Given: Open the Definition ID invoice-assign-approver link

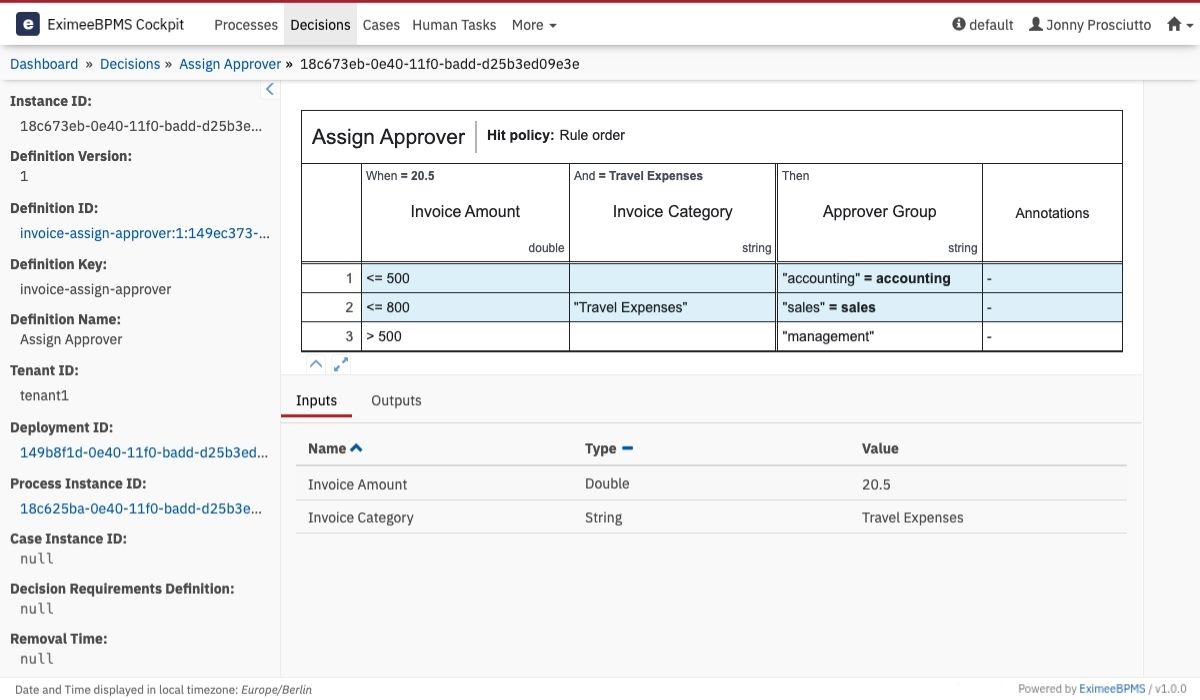Looking at the screenshot, I should [145, 233].
